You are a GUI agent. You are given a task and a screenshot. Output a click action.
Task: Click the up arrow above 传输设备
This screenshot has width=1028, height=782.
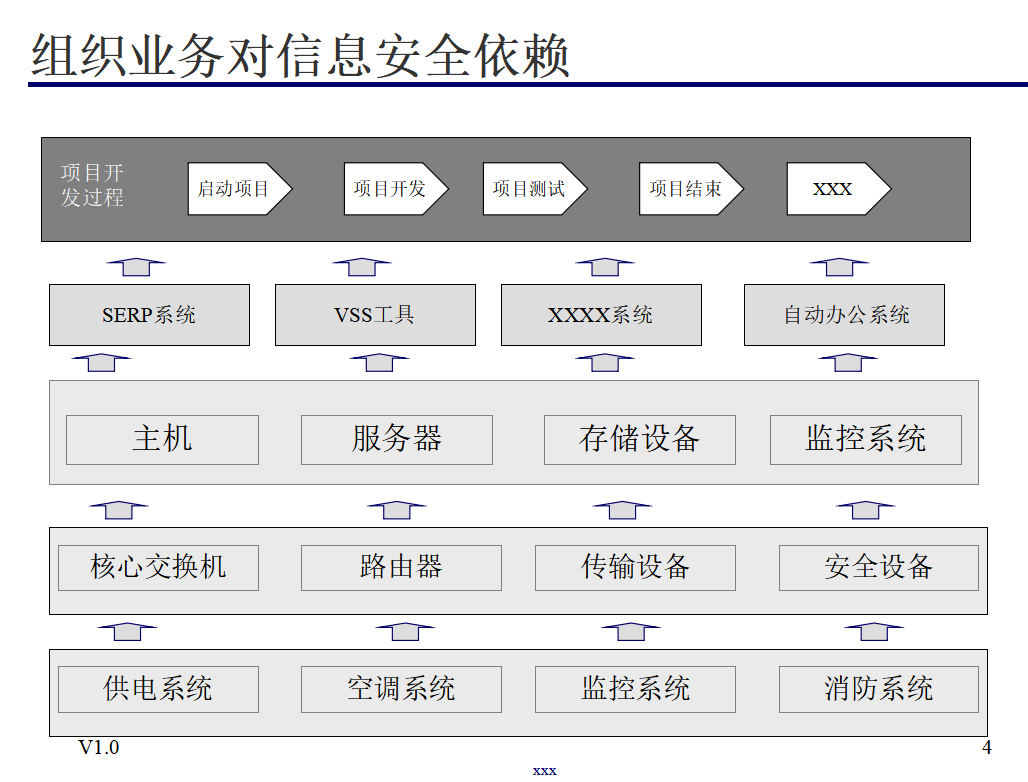(622, 510)
